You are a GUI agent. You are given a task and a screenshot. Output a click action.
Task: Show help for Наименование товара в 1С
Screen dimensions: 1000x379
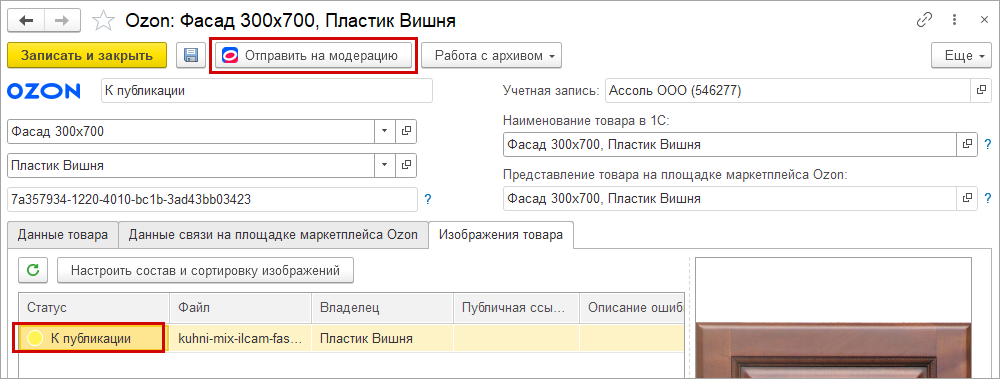click(x=988, y=144)
